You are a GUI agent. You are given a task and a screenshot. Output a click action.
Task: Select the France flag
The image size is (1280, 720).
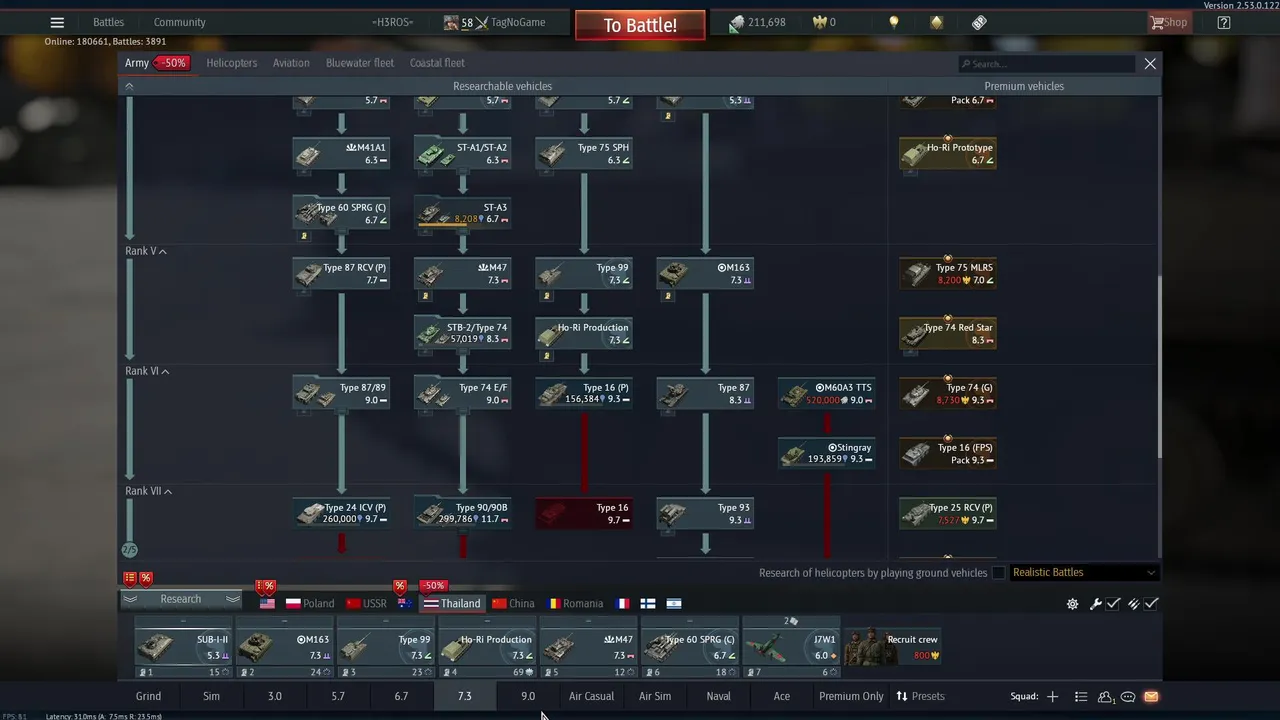click(x=623, y=604)
